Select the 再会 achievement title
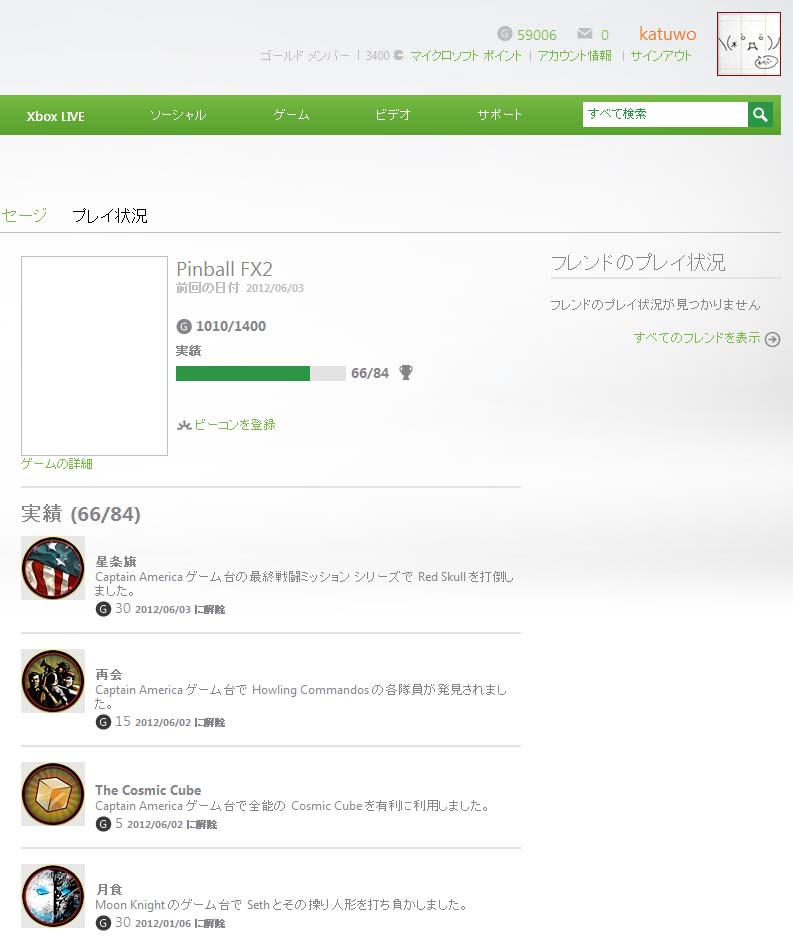Image resolution: width=793 pixels, height=943 pixels. point(108,675)
